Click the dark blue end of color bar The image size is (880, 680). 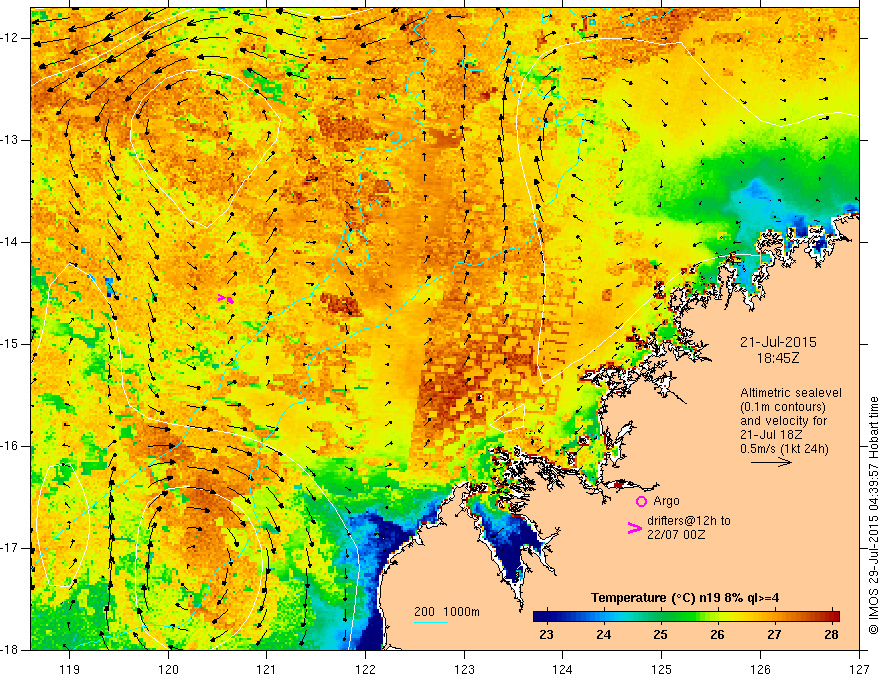[x=539, y=617]
